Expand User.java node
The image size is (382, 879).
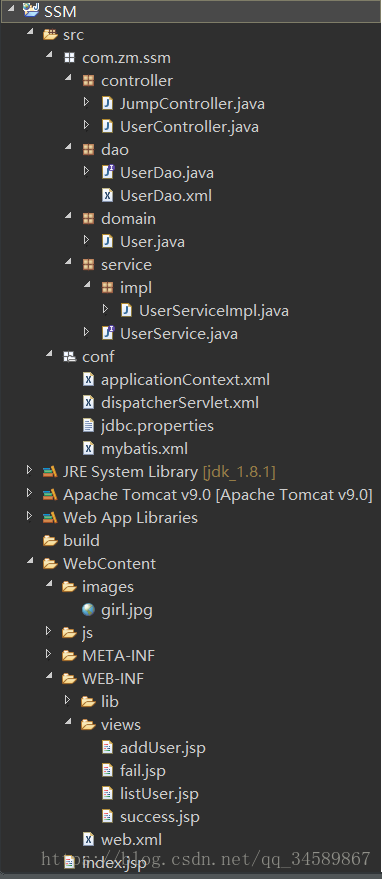pos(86,240)
